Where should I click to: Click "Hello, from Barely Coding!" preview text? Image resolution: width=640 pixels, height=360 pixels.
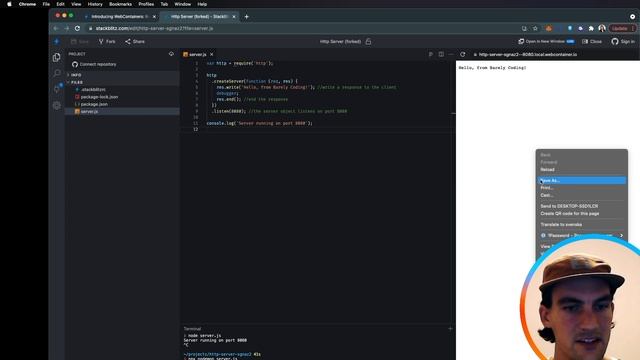[x=492, y=68]
